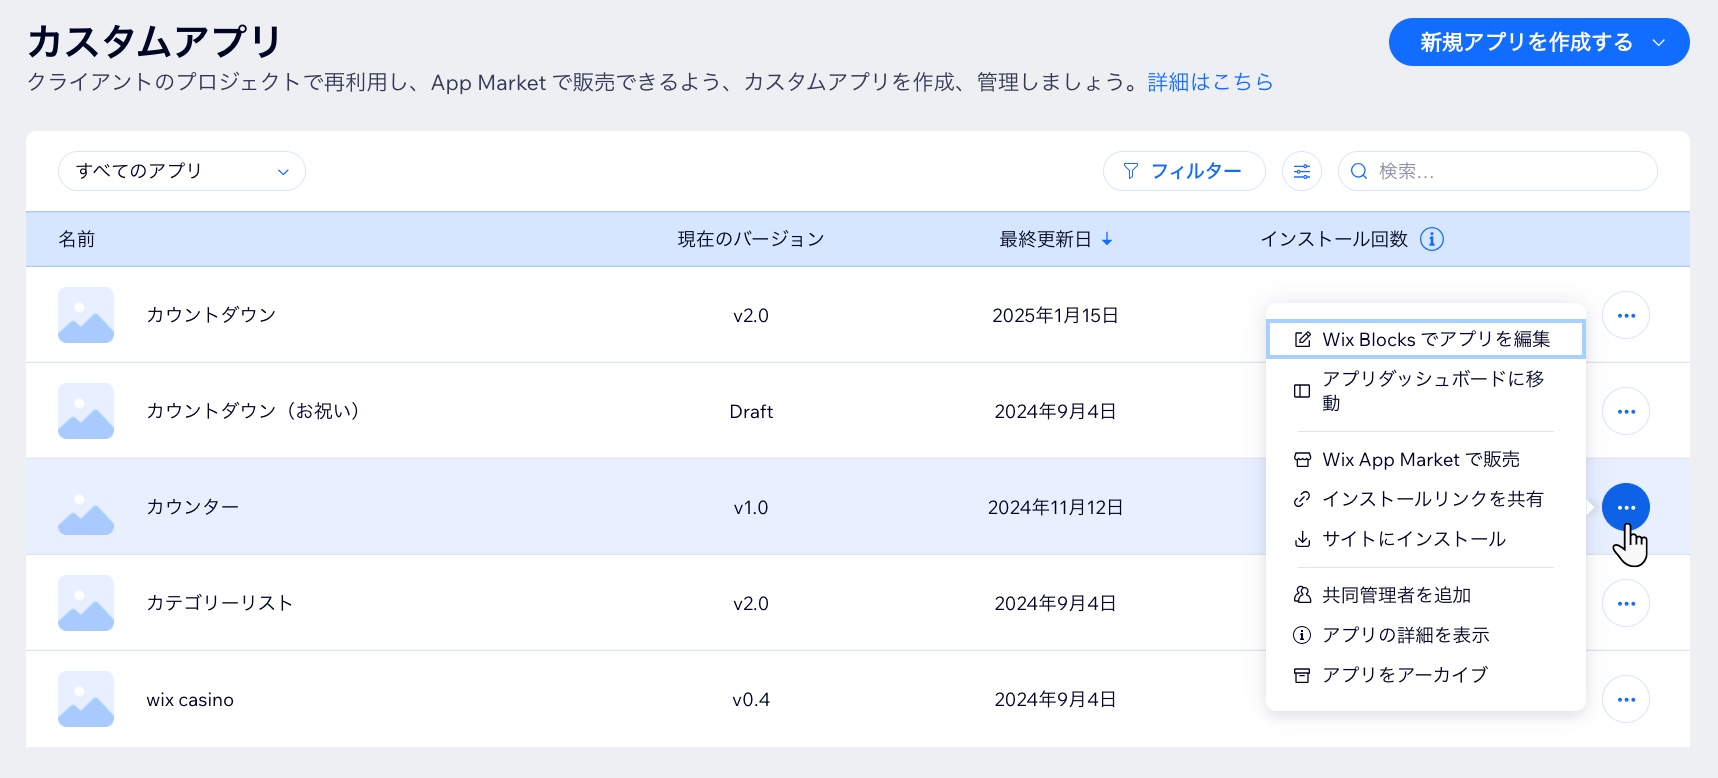
Task: Choose インストールリンクを共有 menu entry
Action: tap(1431, 499)
